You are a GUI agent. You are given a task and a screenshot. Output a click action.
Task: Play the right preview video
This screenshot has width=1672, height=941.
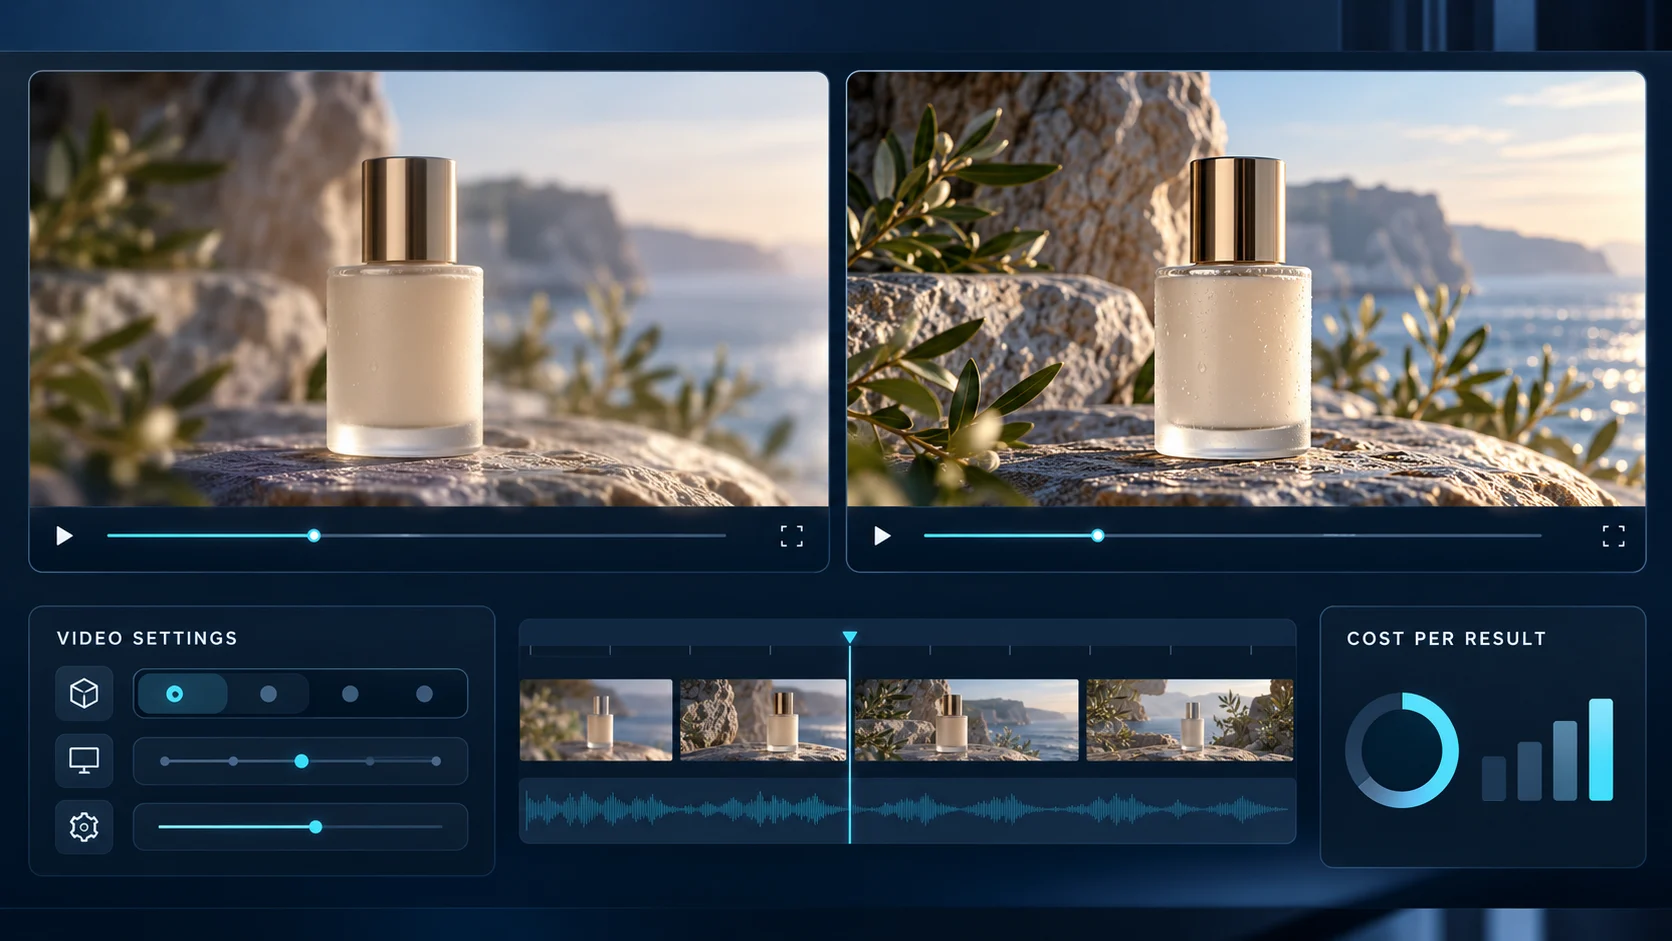882,536
